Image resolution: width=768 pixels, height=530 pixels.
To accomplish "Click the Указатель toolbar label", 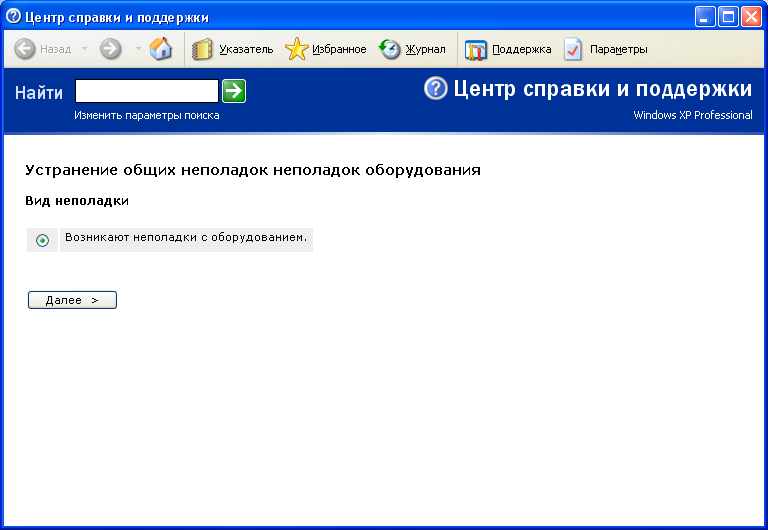I will pos(246,49).
